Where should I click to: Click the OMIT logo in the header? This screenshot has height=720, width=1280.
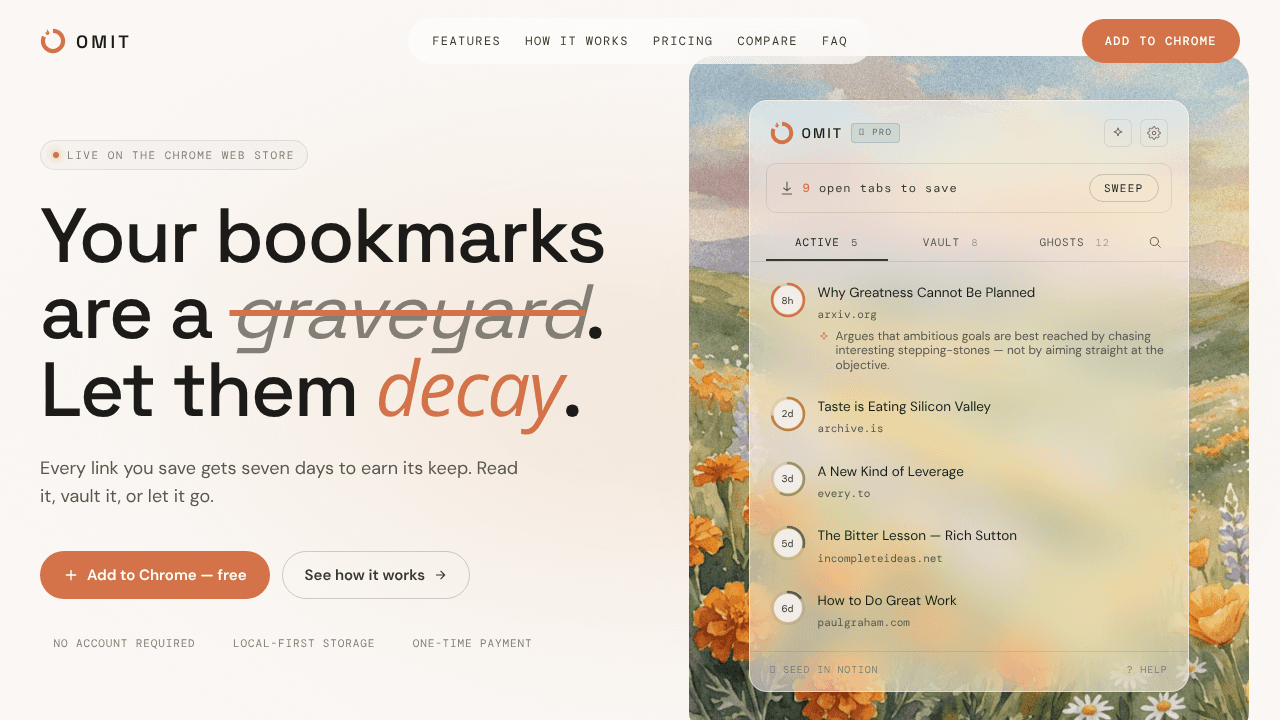[x=85, y=41]
